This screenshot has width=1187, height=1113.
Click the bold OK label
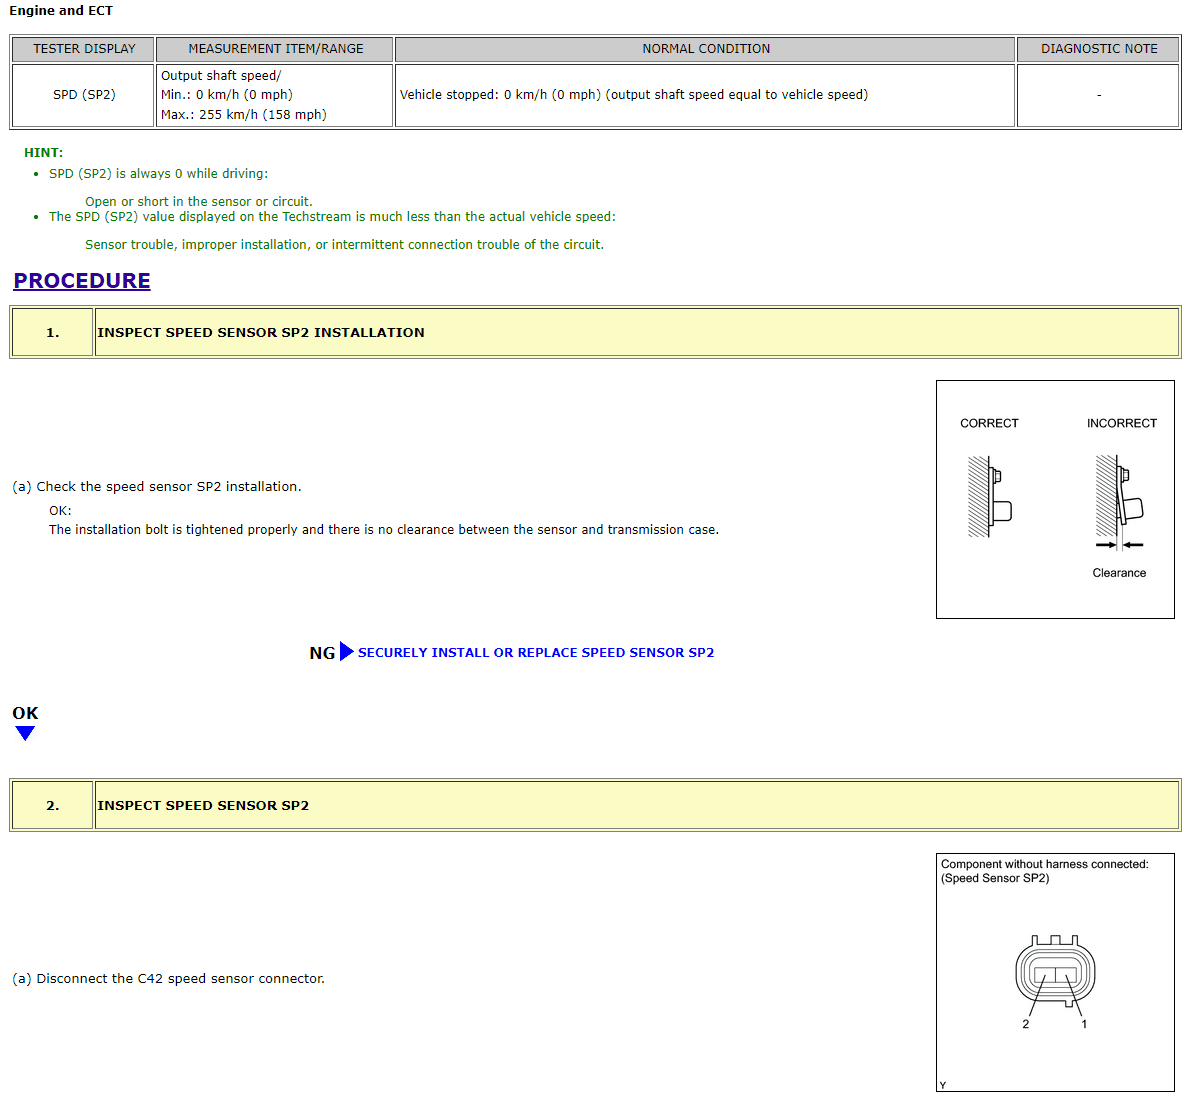25,713
